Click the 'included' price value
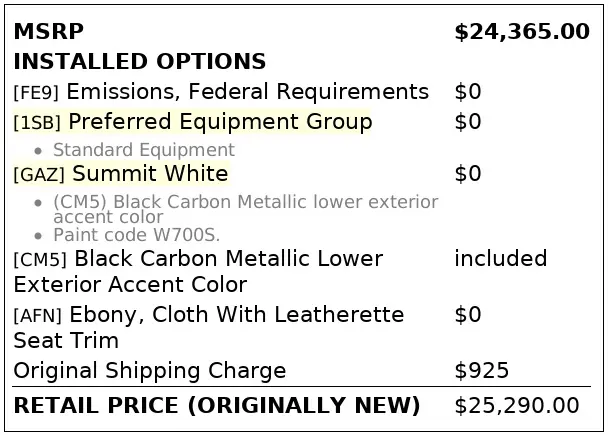This screenshot has height=435, width=609. [500, 259]
